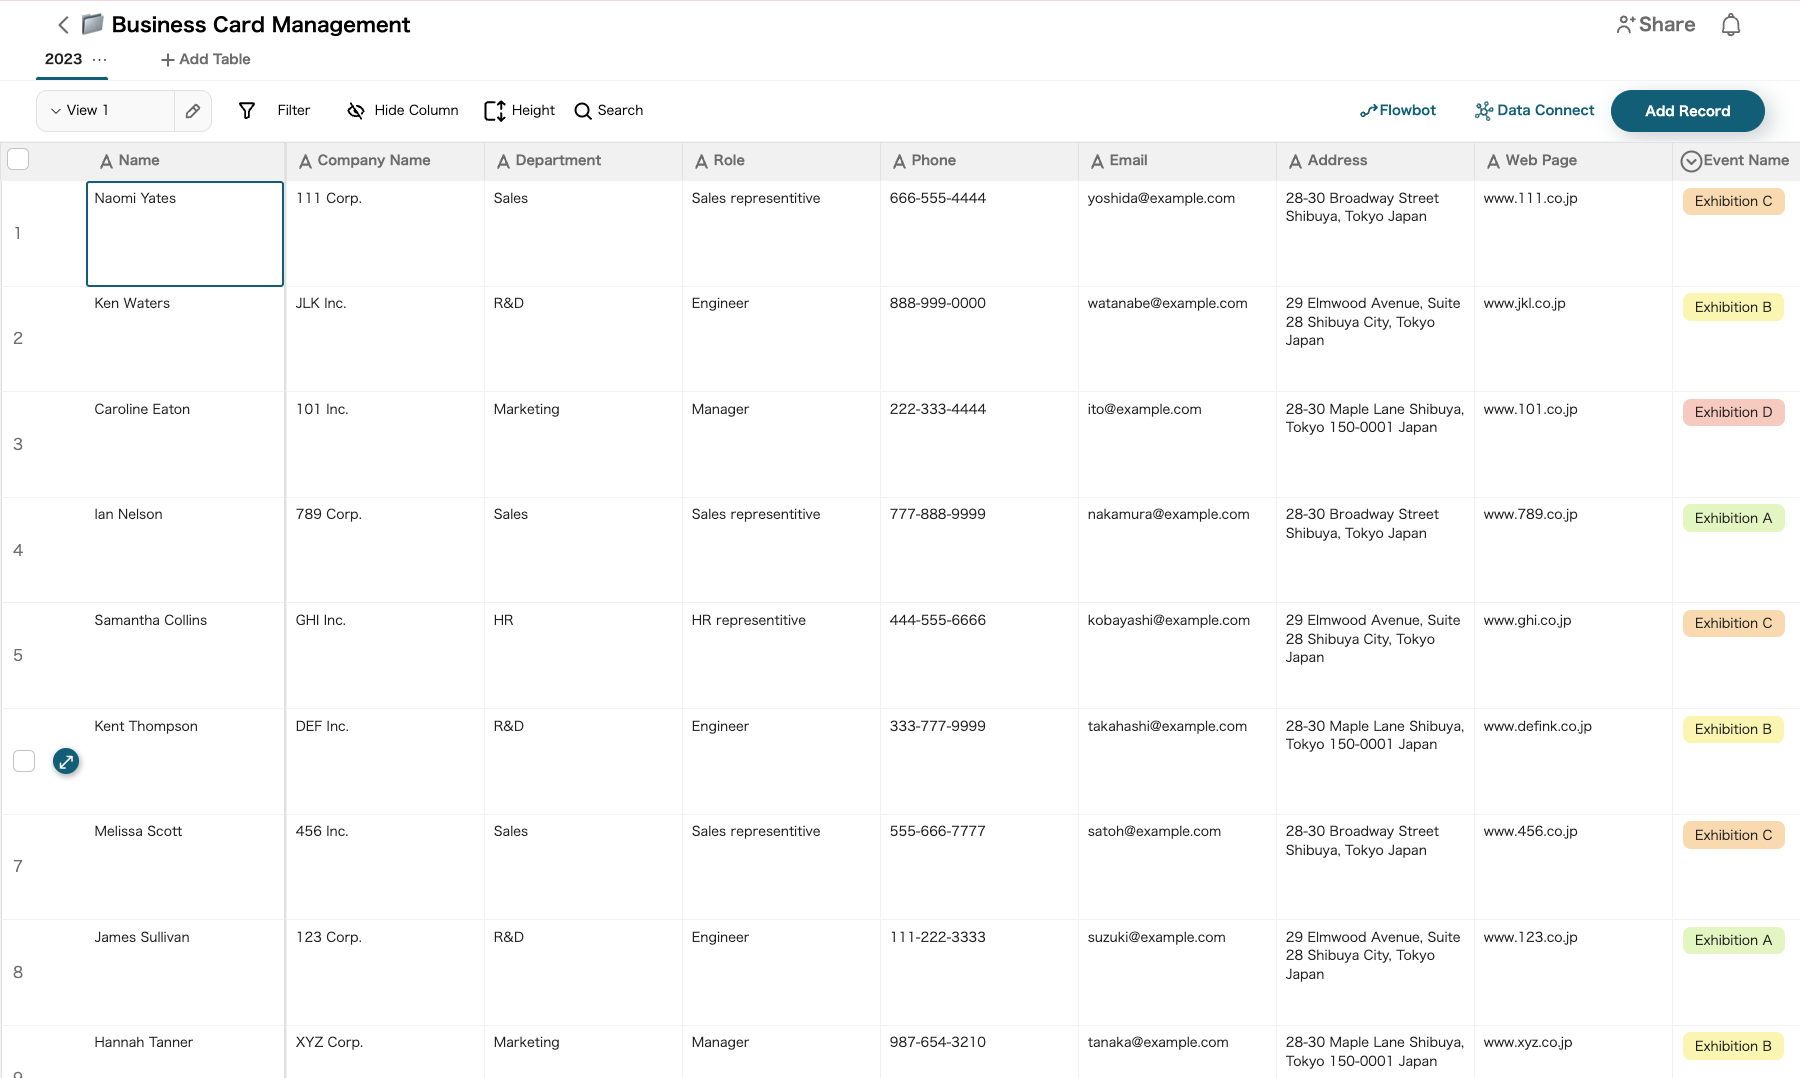The height and width of the screenshot is (1078, 1800).
Task: Open Search magnifier icon
Action: (583, 111)
